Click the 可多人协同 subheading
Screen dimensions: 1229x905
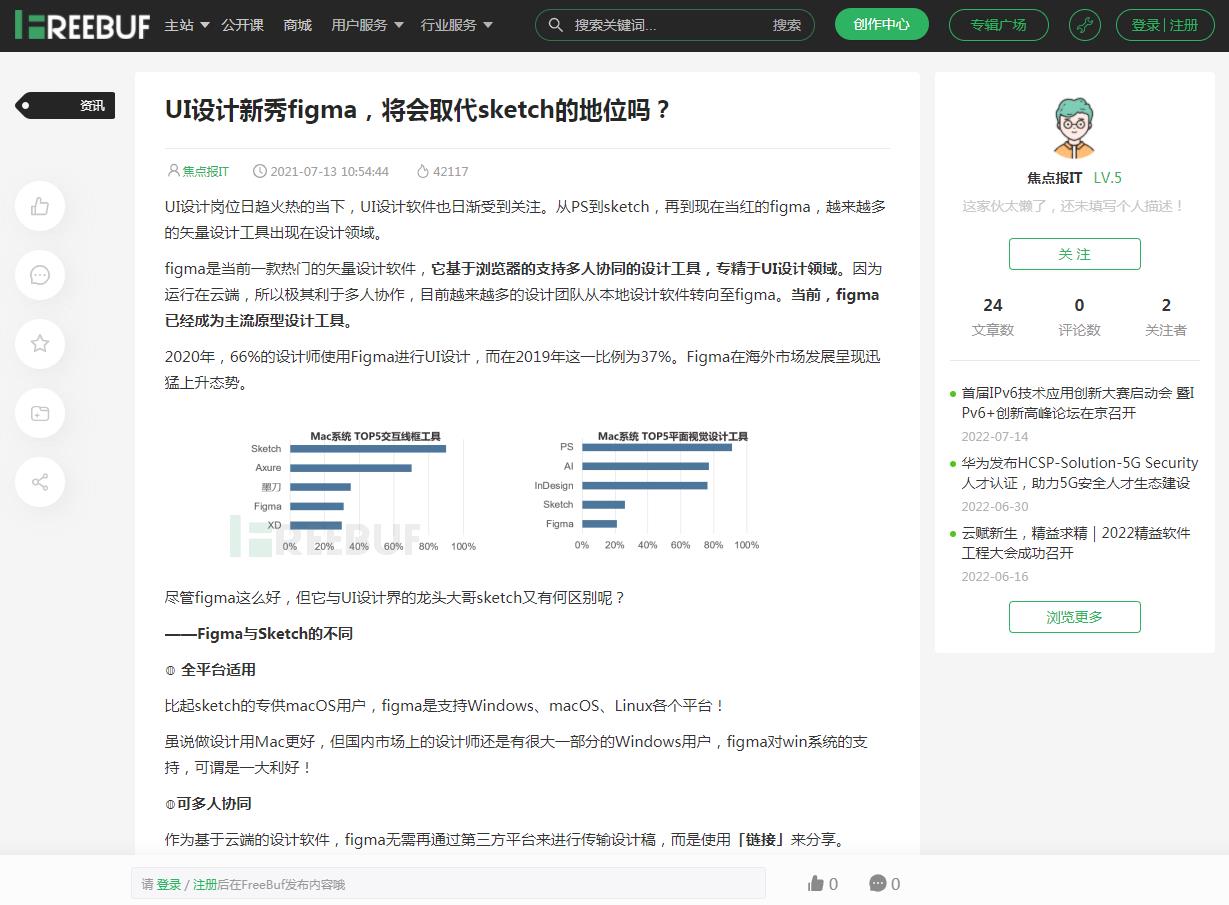tap(214, 804)
